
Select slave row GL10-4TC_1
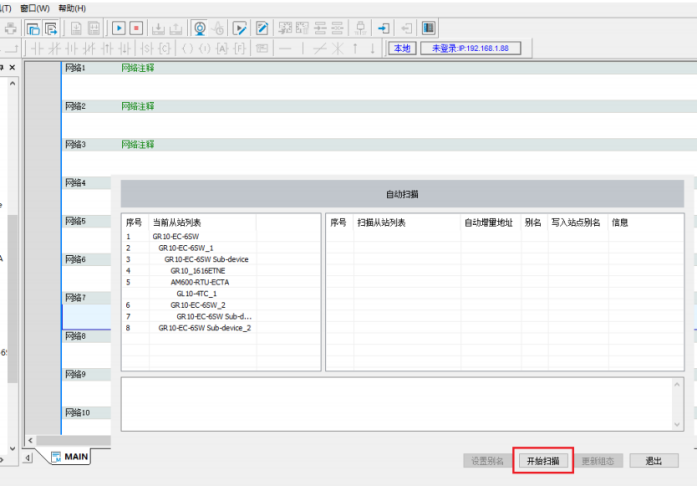(221, 294)
